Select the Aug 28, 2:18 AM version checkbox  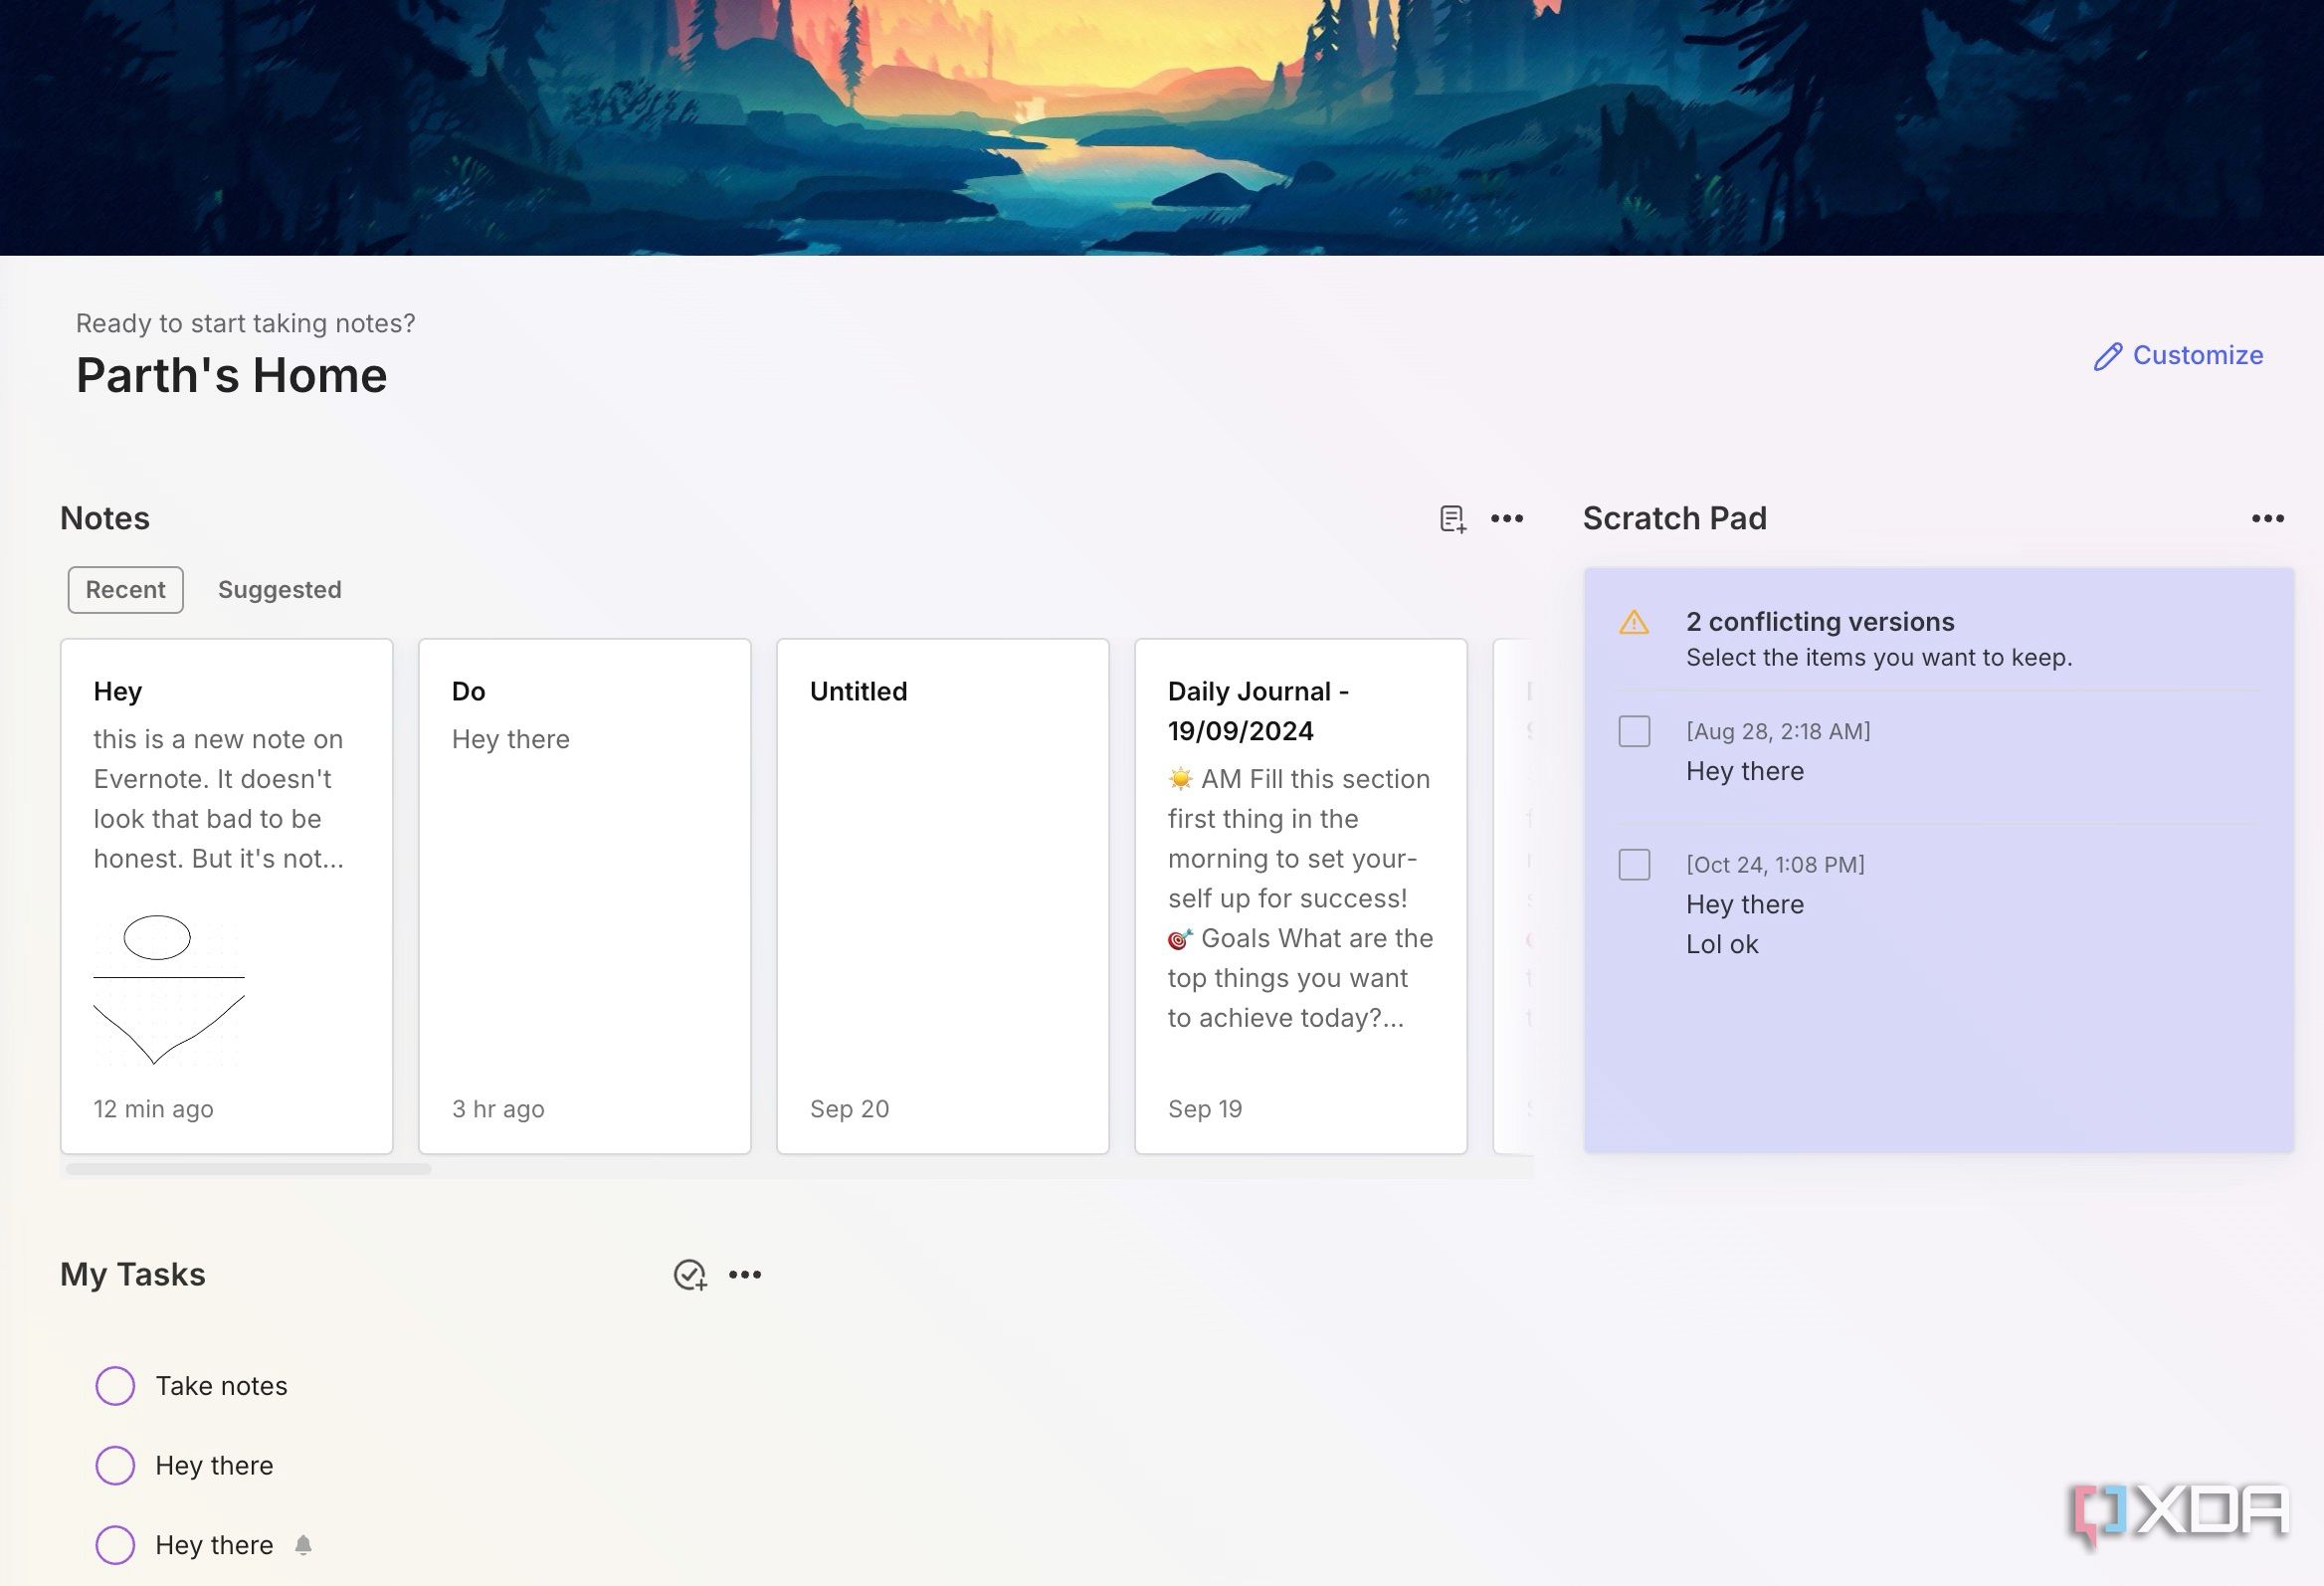pyautogui.click(x=1634, y=731)
